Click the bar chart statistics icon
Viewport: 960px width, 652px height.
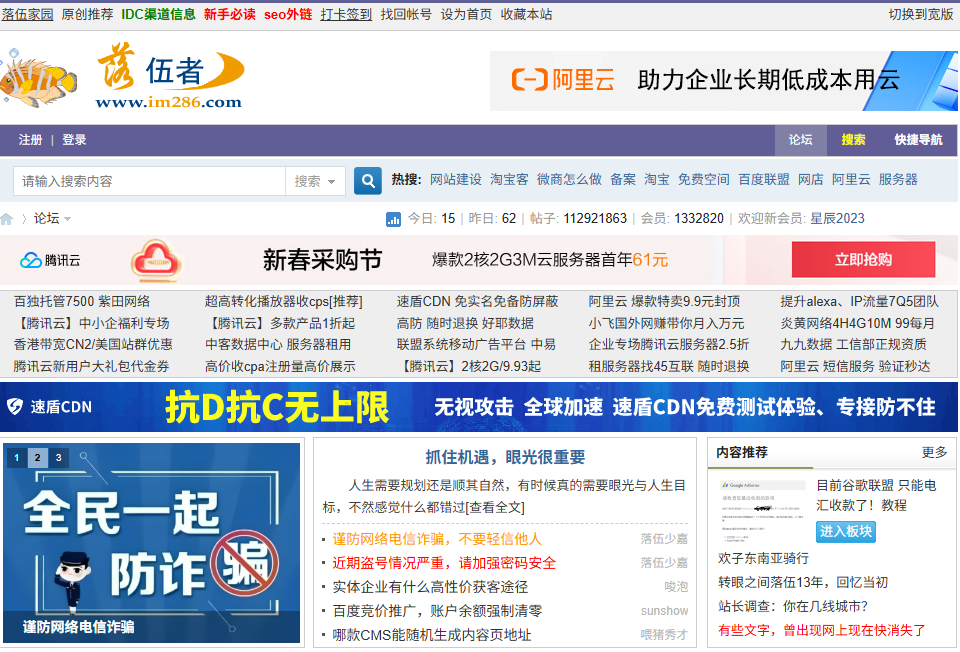point(392,218)
